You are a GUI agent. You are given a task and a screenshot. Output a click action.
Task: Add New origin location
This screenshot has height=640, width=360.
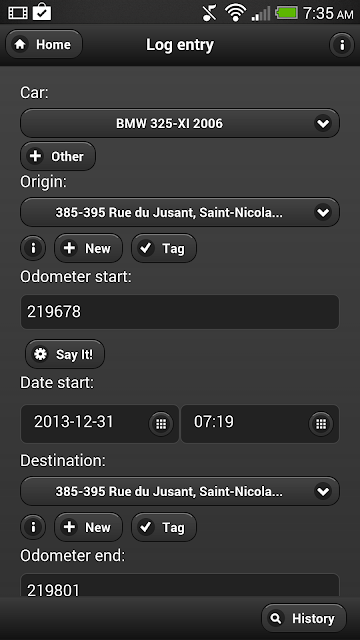[x=88, y=248]
